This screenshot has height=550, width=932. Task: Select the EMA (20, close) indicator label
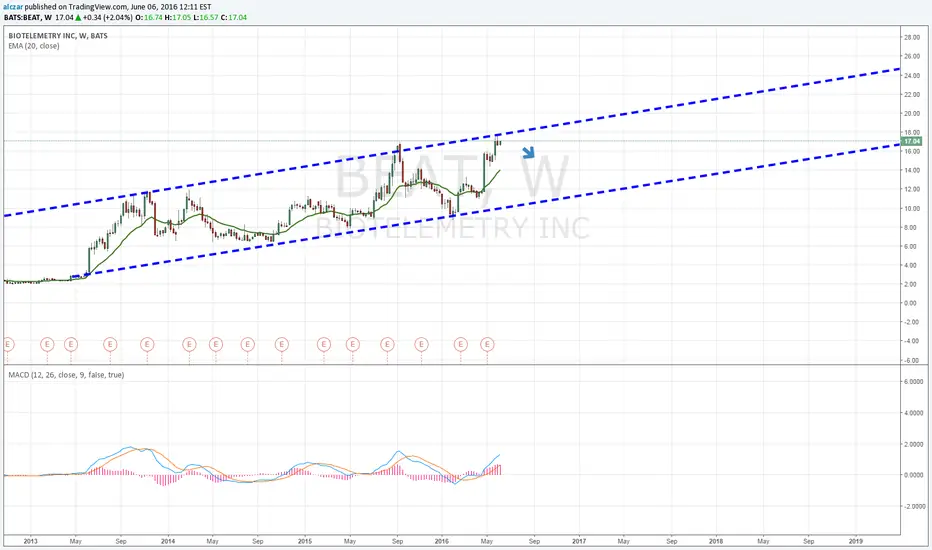point(33,46)
